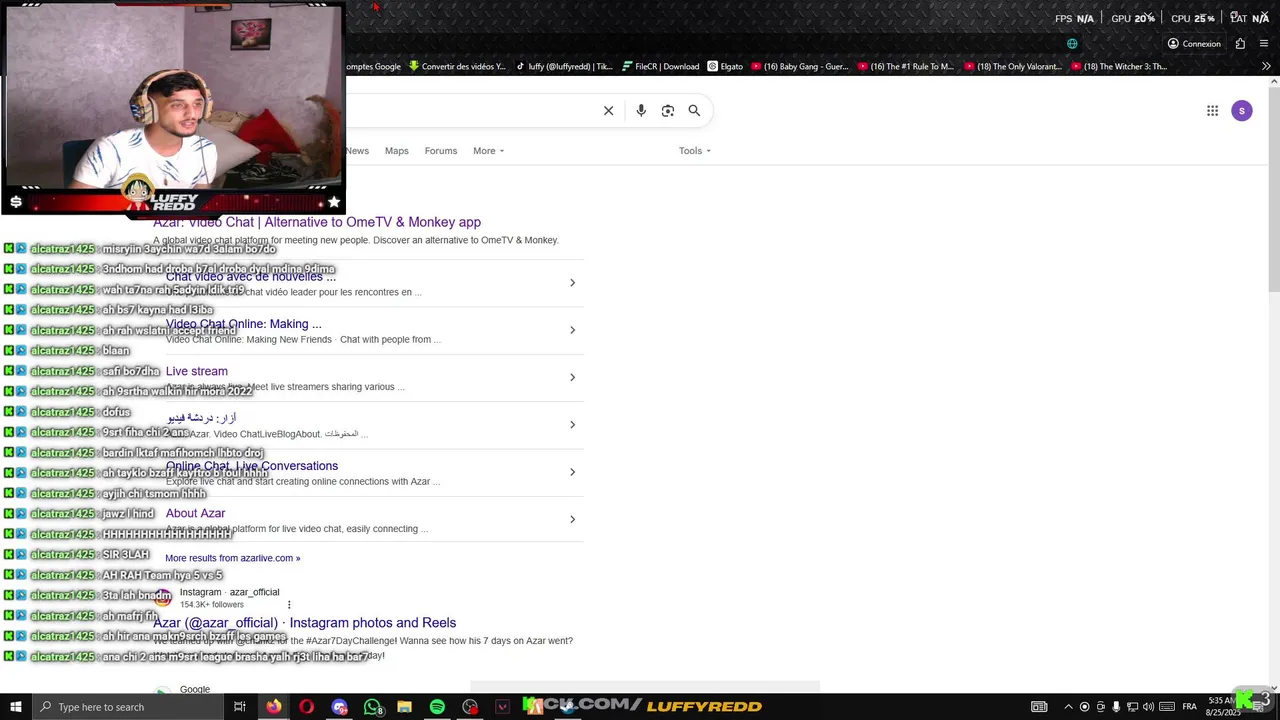Expand the Online Chat, Live Conversations chevron
Screen dimensions: 1280x720
tap(572, 472)
